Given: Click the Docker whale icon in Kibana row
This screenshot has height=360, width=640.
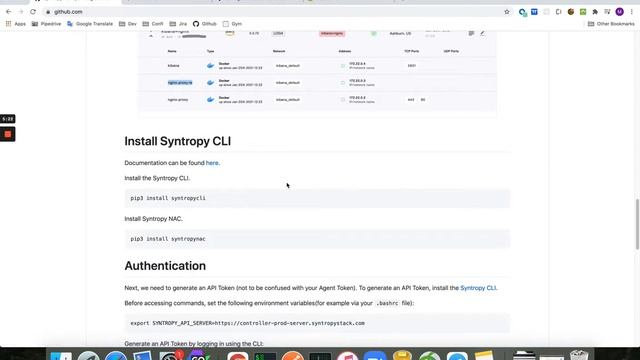Looking at the screenshot, I should [211, 66].
